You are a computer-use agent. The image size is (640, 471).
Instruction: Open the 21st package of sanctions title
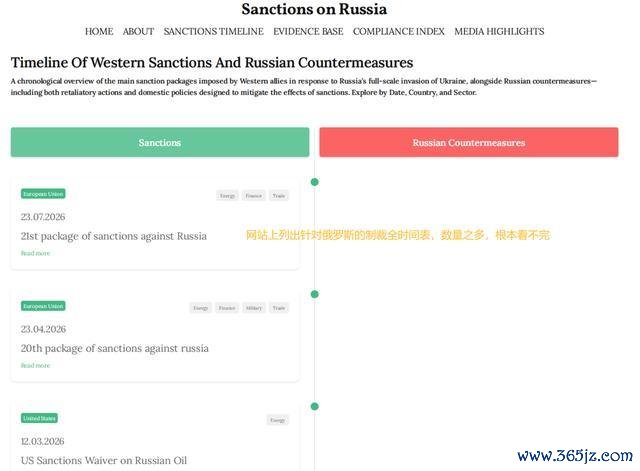pyautogui.click(x=113, y=236)
